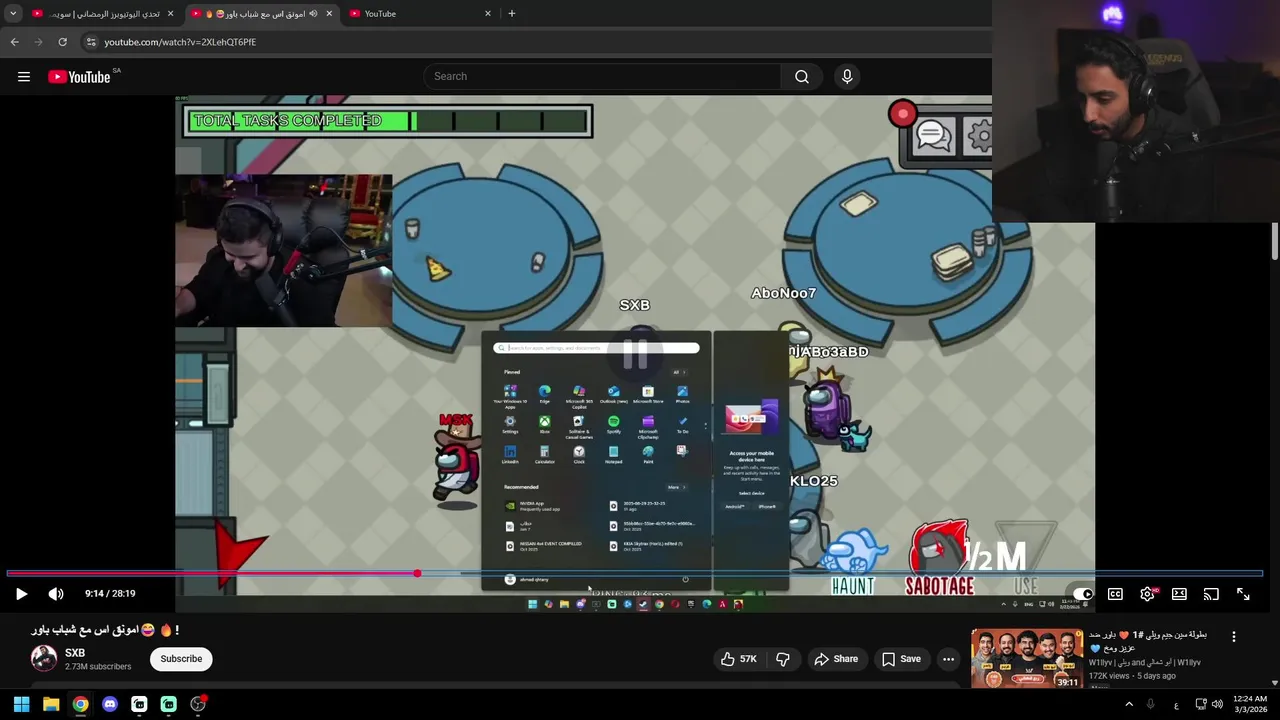Click the progress bar scrubber handle
The height and width of the screenshot is (720, 1280).
tap(417, 574)
